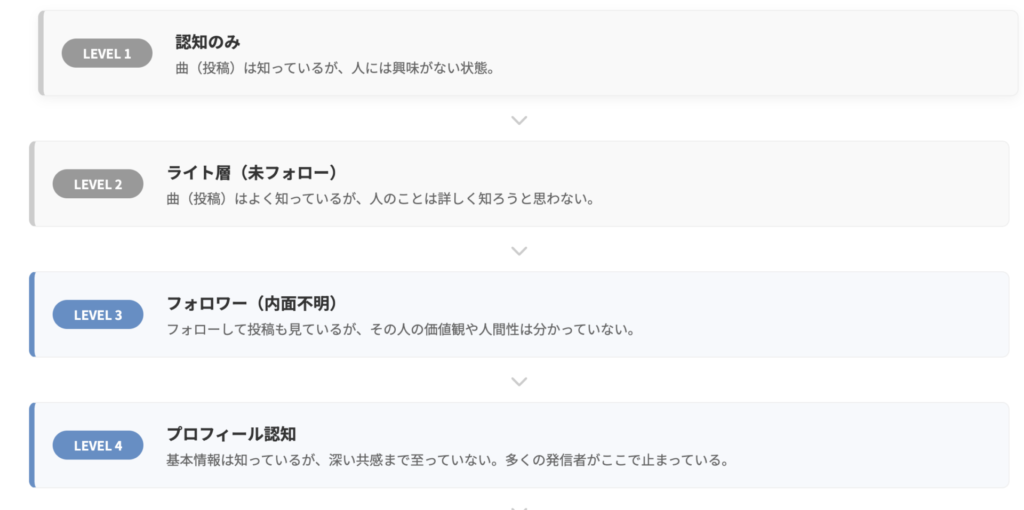
Task: Click LEVEL 3 description mentioning 価値観や人間性
Action: [401, 329]
